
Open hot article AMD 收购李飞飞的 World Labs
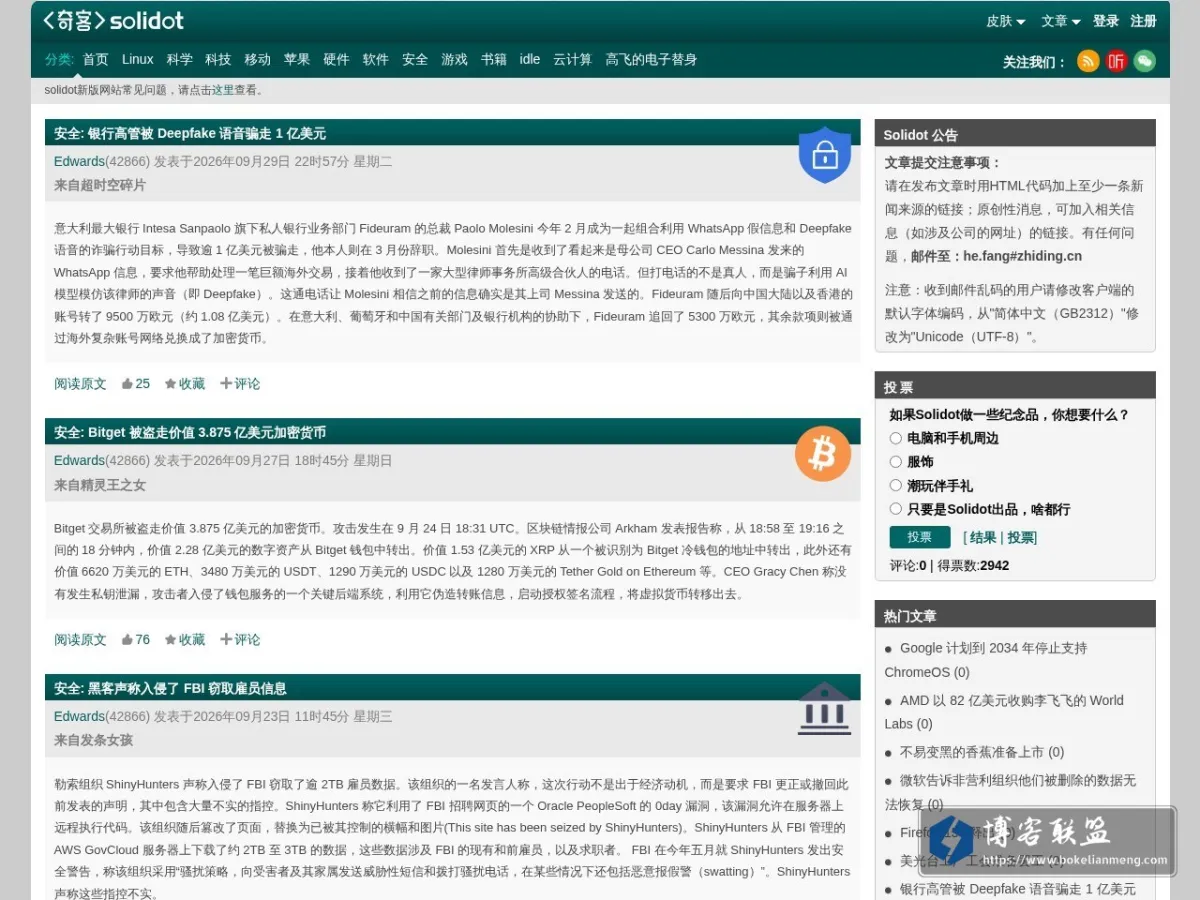coord(1004,712)
